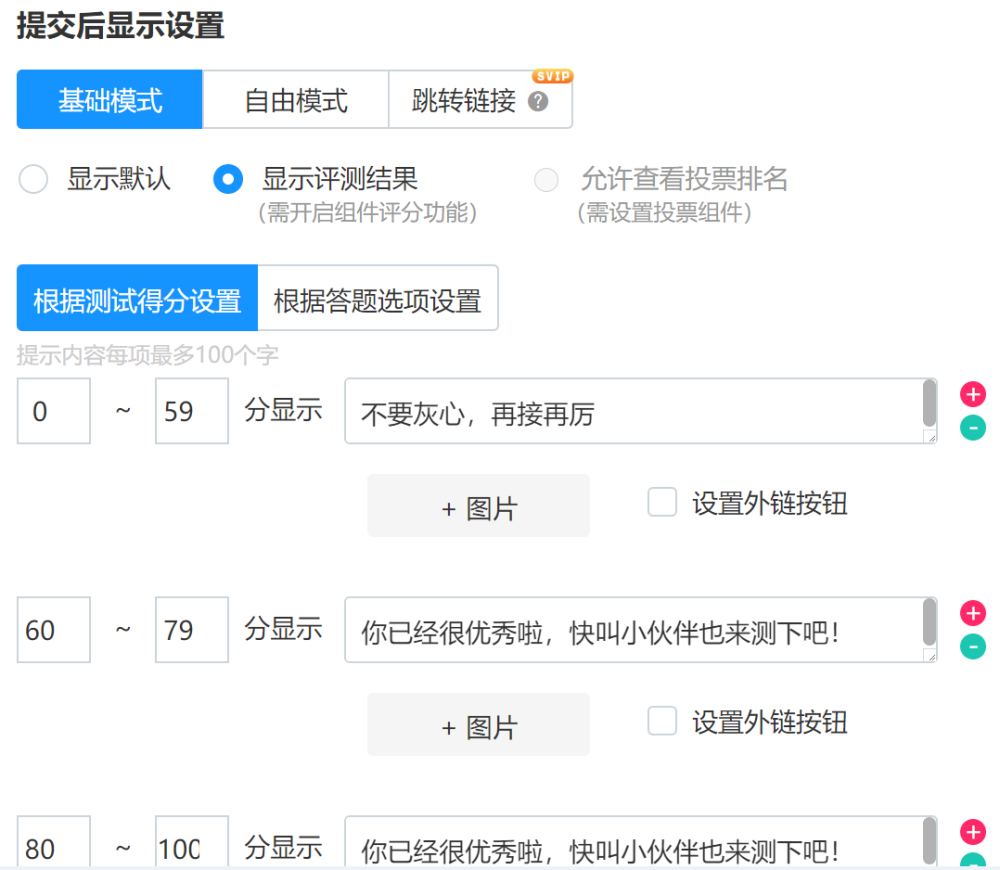Enable 设置外链按钮 for the 0~59 row
Image resolution: width=1000 pixels, height=870 pixels.
[662, 502]
